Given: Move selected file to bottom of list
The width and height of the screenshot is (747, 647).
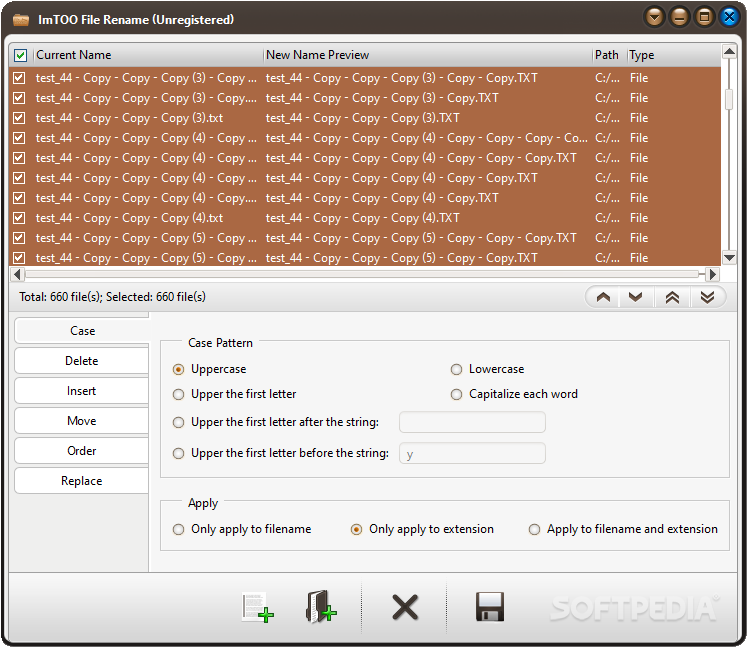Looking at the screenshot, I should coord(707,297).
